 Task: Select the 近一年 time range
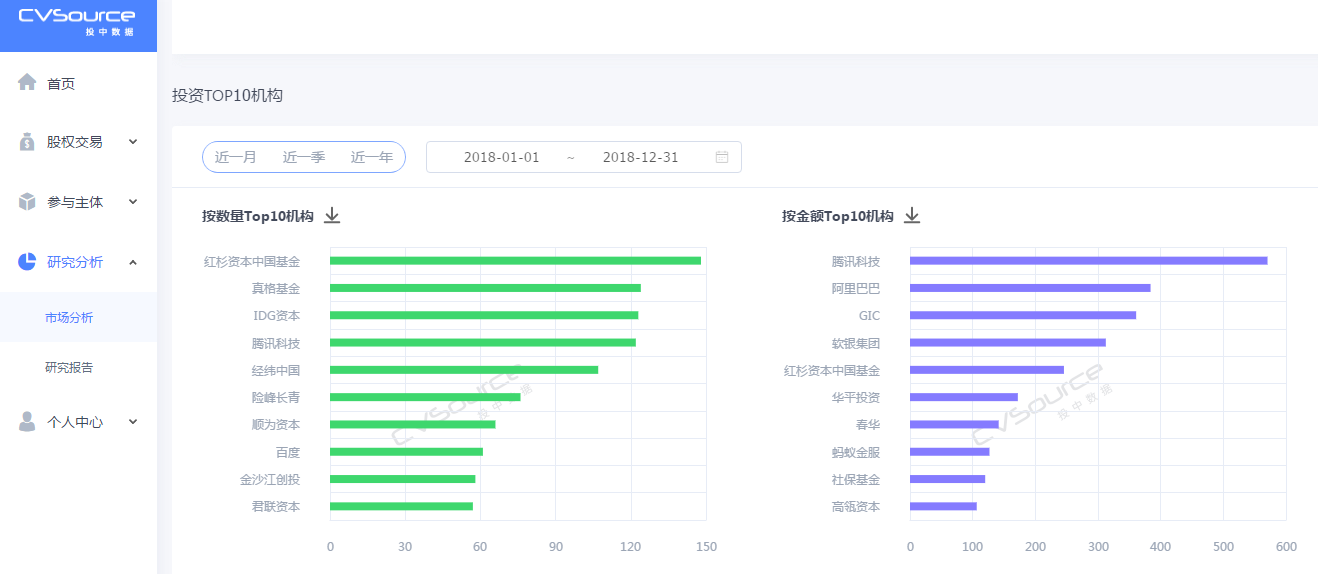pos(371,157)
